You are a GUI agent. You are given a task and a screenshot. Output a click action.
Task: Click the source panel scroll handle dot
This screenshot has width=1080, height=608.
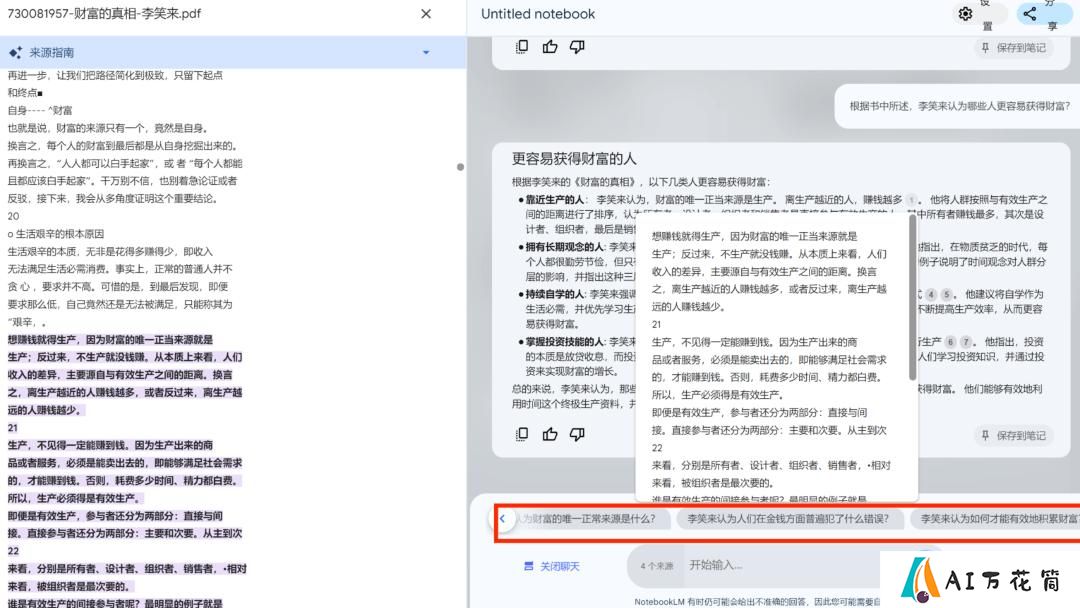coord(460,167)
